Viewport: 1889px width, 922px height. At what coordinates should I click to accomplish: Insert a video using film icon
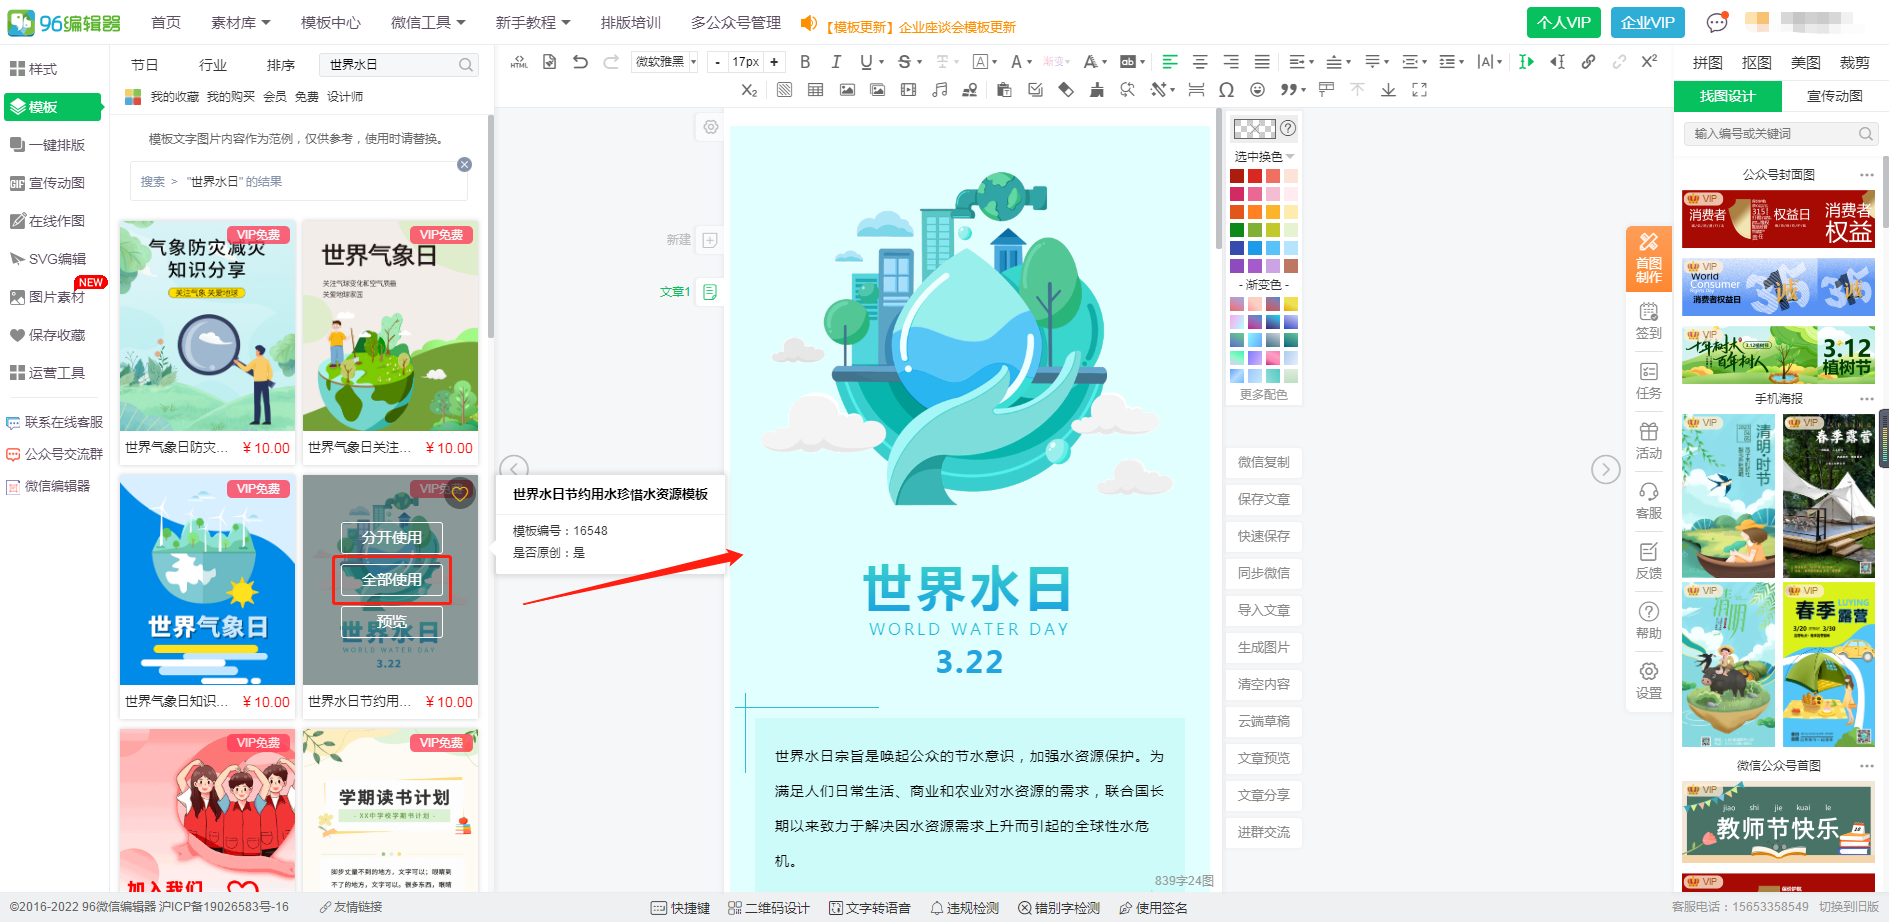(908, 90)
